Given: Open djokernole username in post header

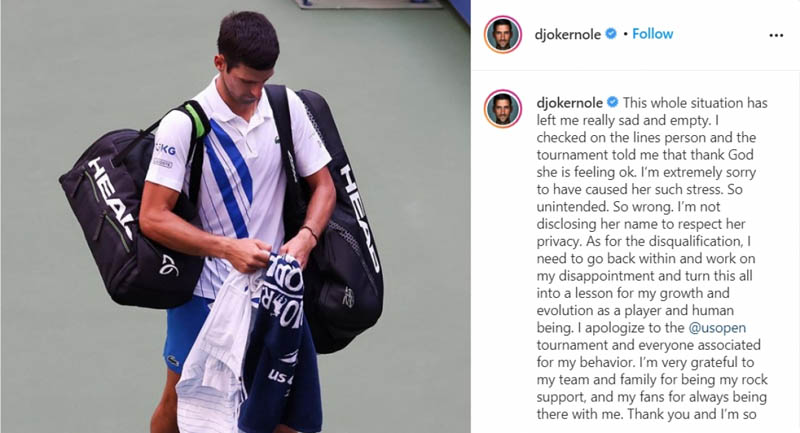Looking at the screenshot, I should click(567, 35).
